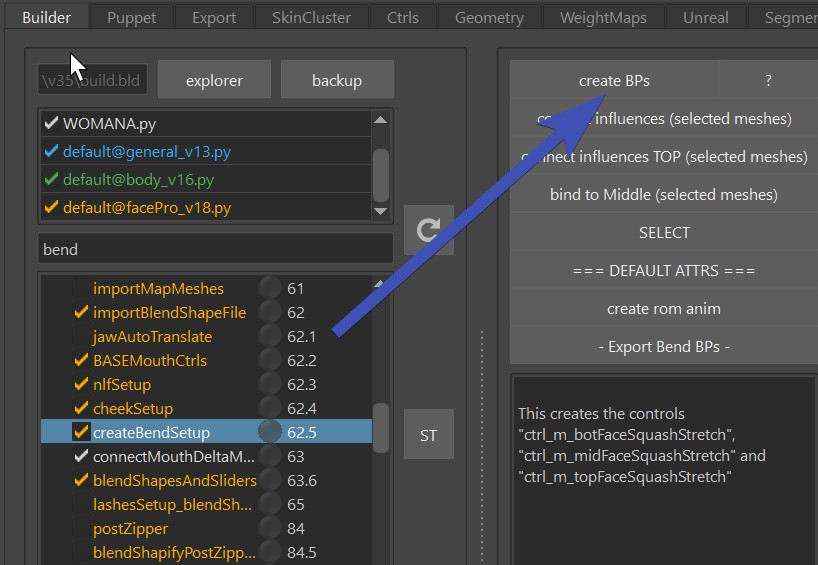Viewport: 818px width, 565px height.
Task: Click the round status dot beside connectMouthDeltaM...
Action: click(x=270, y=456)
